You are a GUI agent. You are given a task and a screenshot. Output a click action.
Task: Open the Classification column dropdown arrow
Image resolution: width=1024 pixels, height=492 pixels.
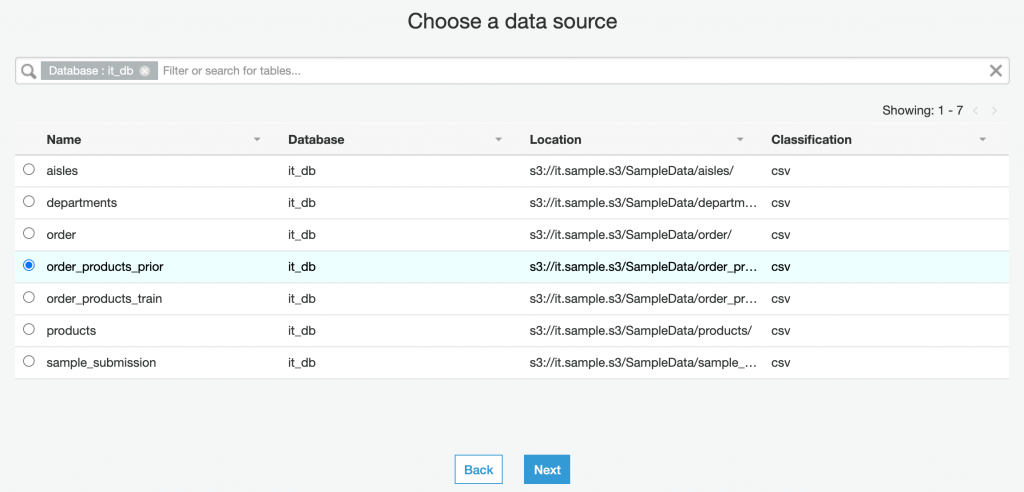pos(983,140)
